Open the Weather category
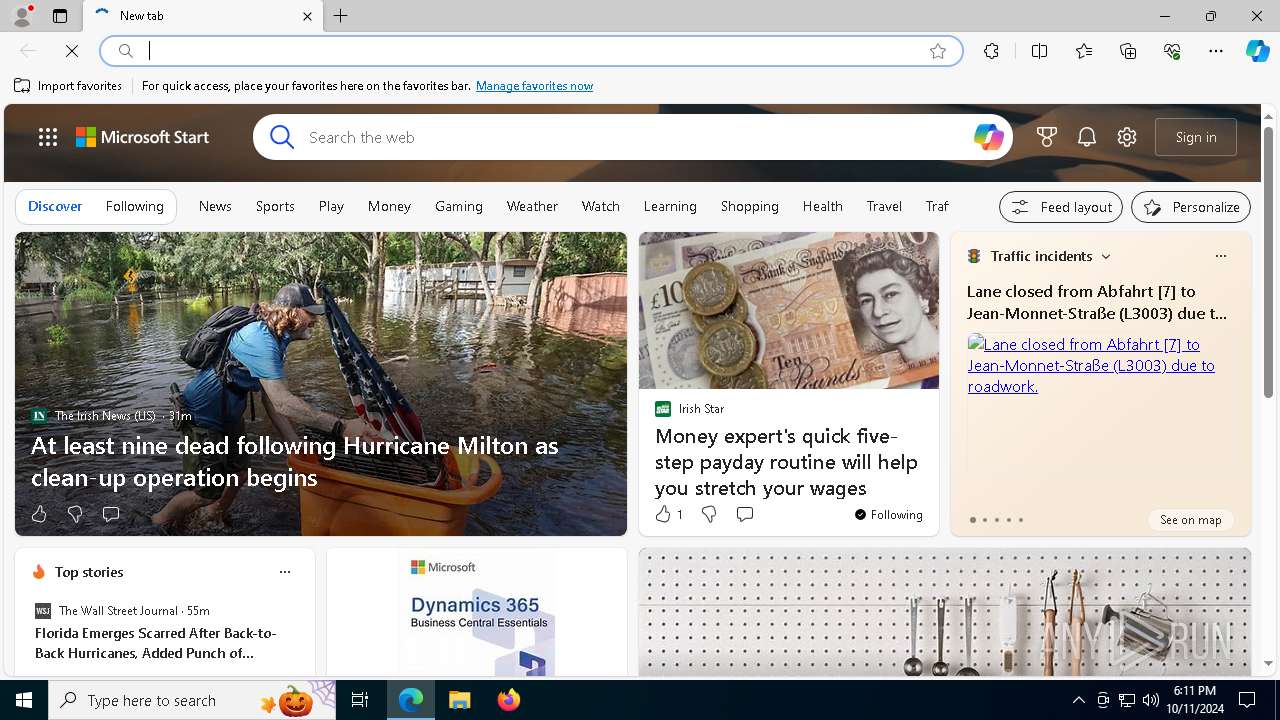 pos(532,206)
